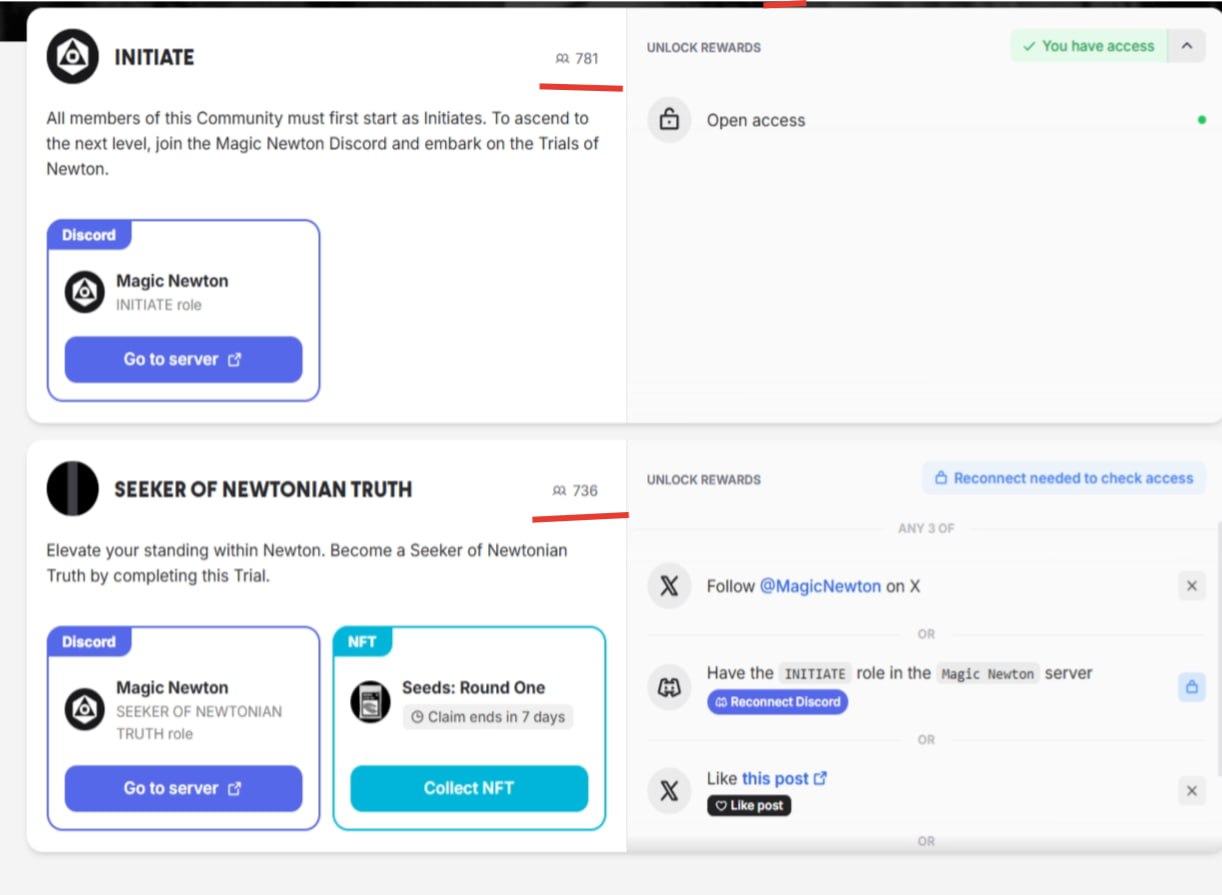The height and width of the screenshot is (895, 1222).
Task: Click UNLOCK REWARDS heading in INITIATE panel
Action: (704, 47)
